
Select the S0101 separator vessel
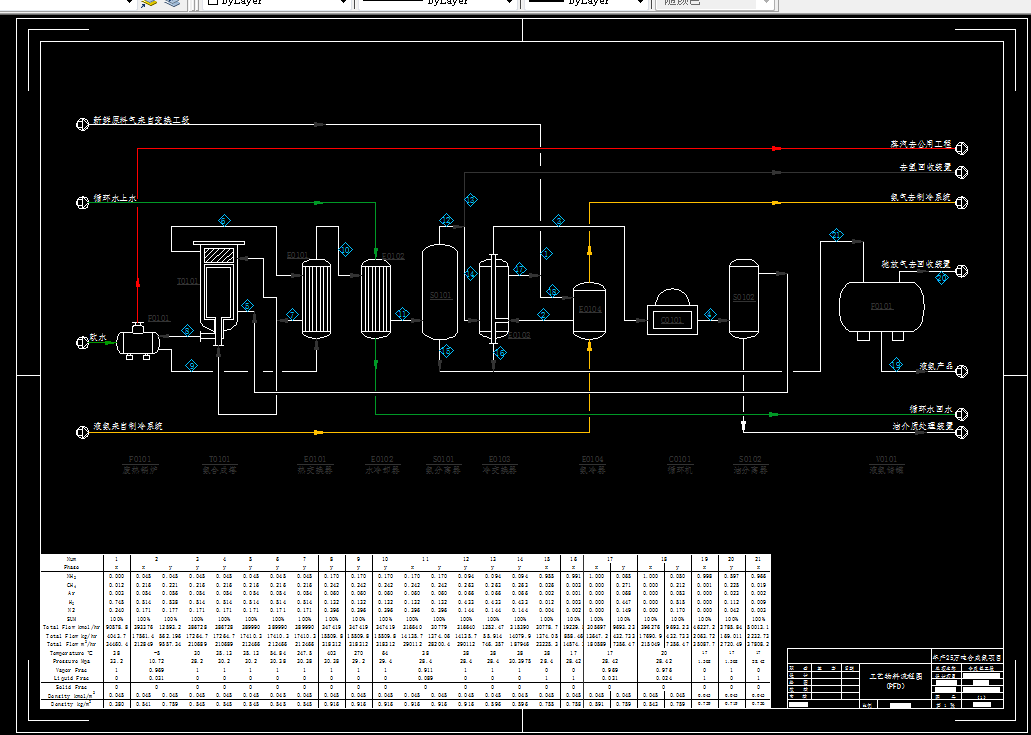(x=440, y=293)
